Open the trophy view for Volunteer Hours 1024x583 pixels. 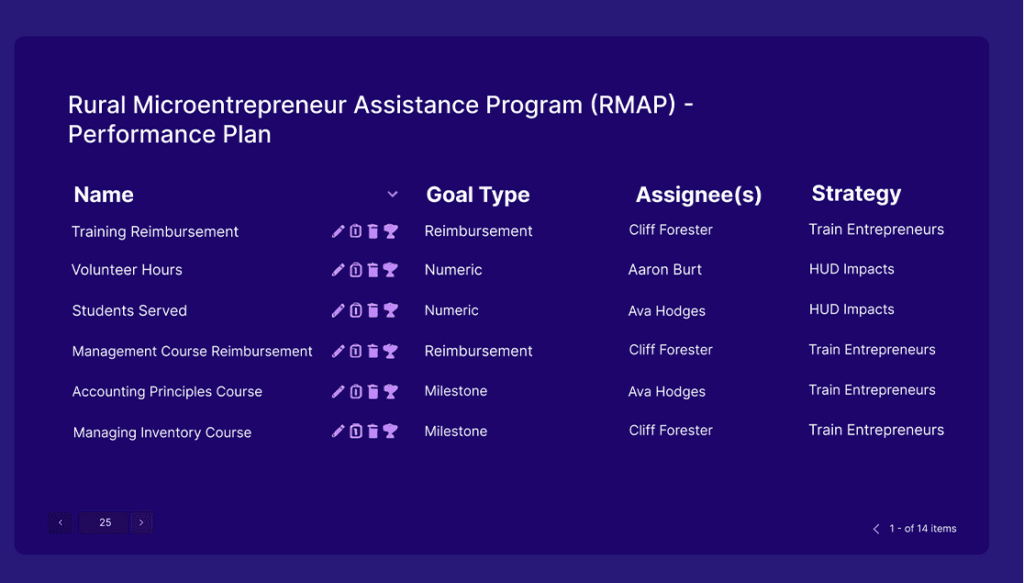390,270
